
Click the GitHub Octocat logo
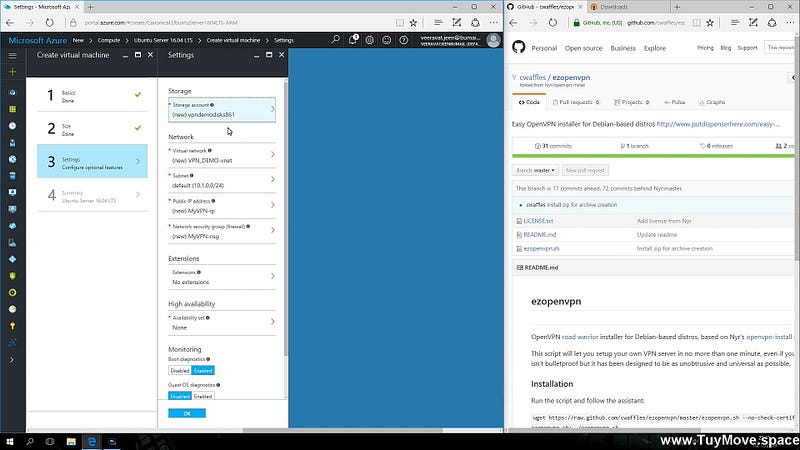pyautogui.click(x=518, y=47)
